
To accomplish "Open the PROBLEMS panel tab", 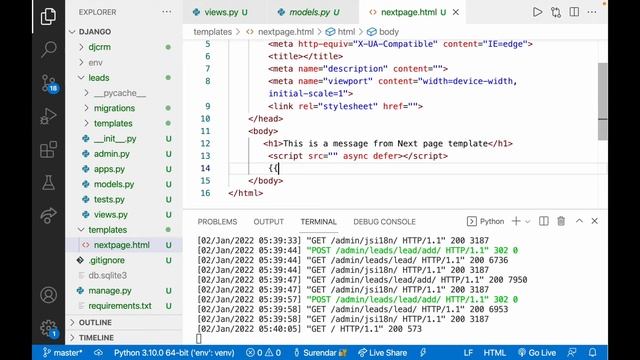I will click(217, 222).
